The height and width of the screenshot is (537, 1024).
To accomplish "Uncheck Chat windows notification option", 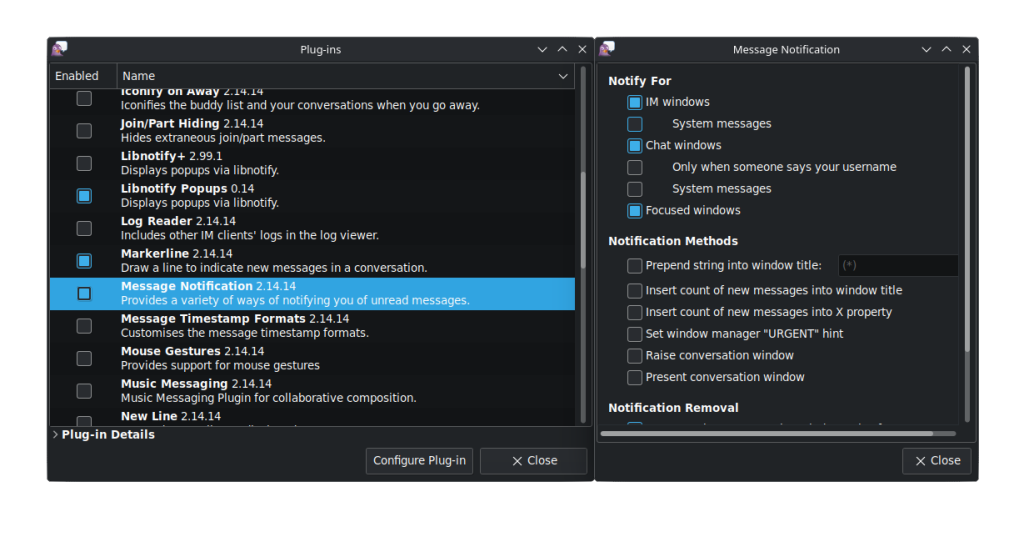I will click(x=635, y=146).
